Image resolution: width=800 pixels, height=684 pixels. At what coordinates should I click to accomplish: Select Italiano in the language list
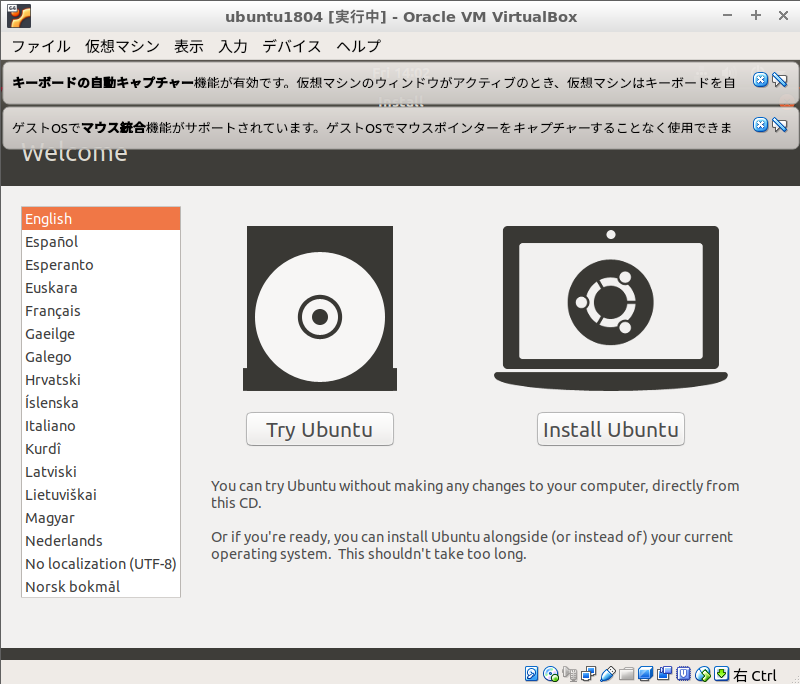click(101, 425)
